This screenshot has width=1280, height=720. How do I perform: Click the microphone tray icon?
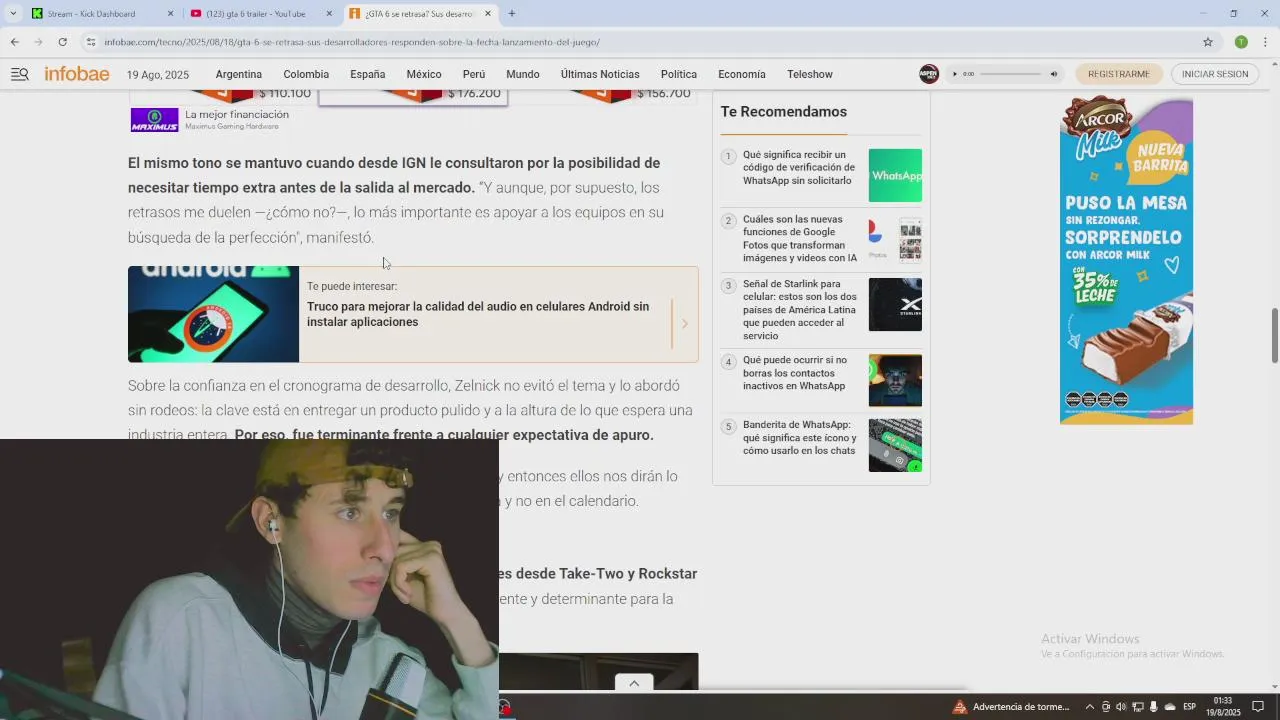click(x=1153, y=707)
